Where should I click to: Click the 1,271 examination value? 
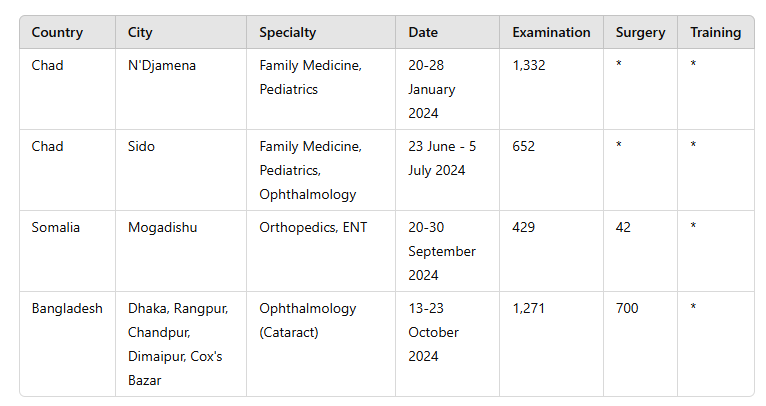pyautogui.click(x=528, y=309)
